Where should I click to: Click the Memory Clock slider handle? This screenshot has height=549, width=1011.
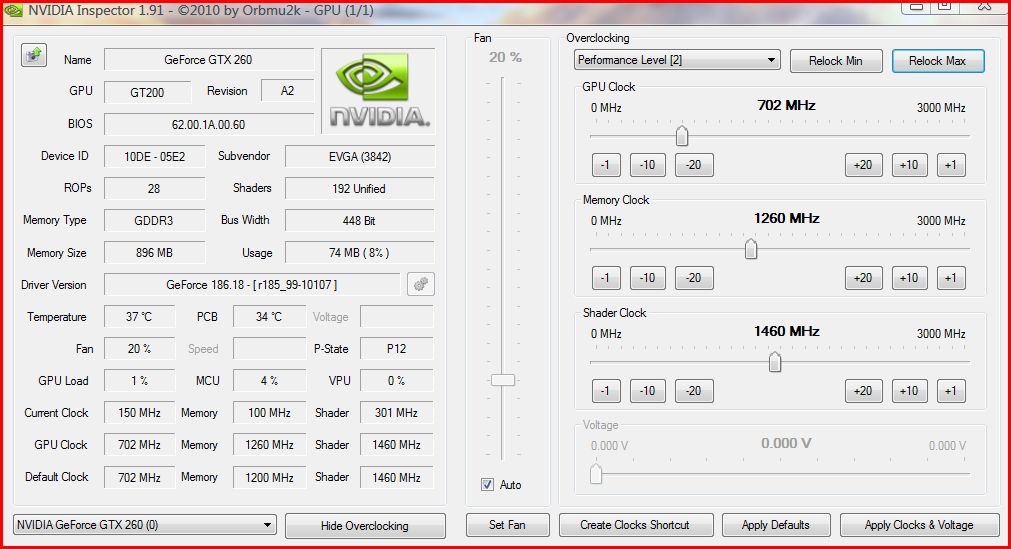pos(751,249)
